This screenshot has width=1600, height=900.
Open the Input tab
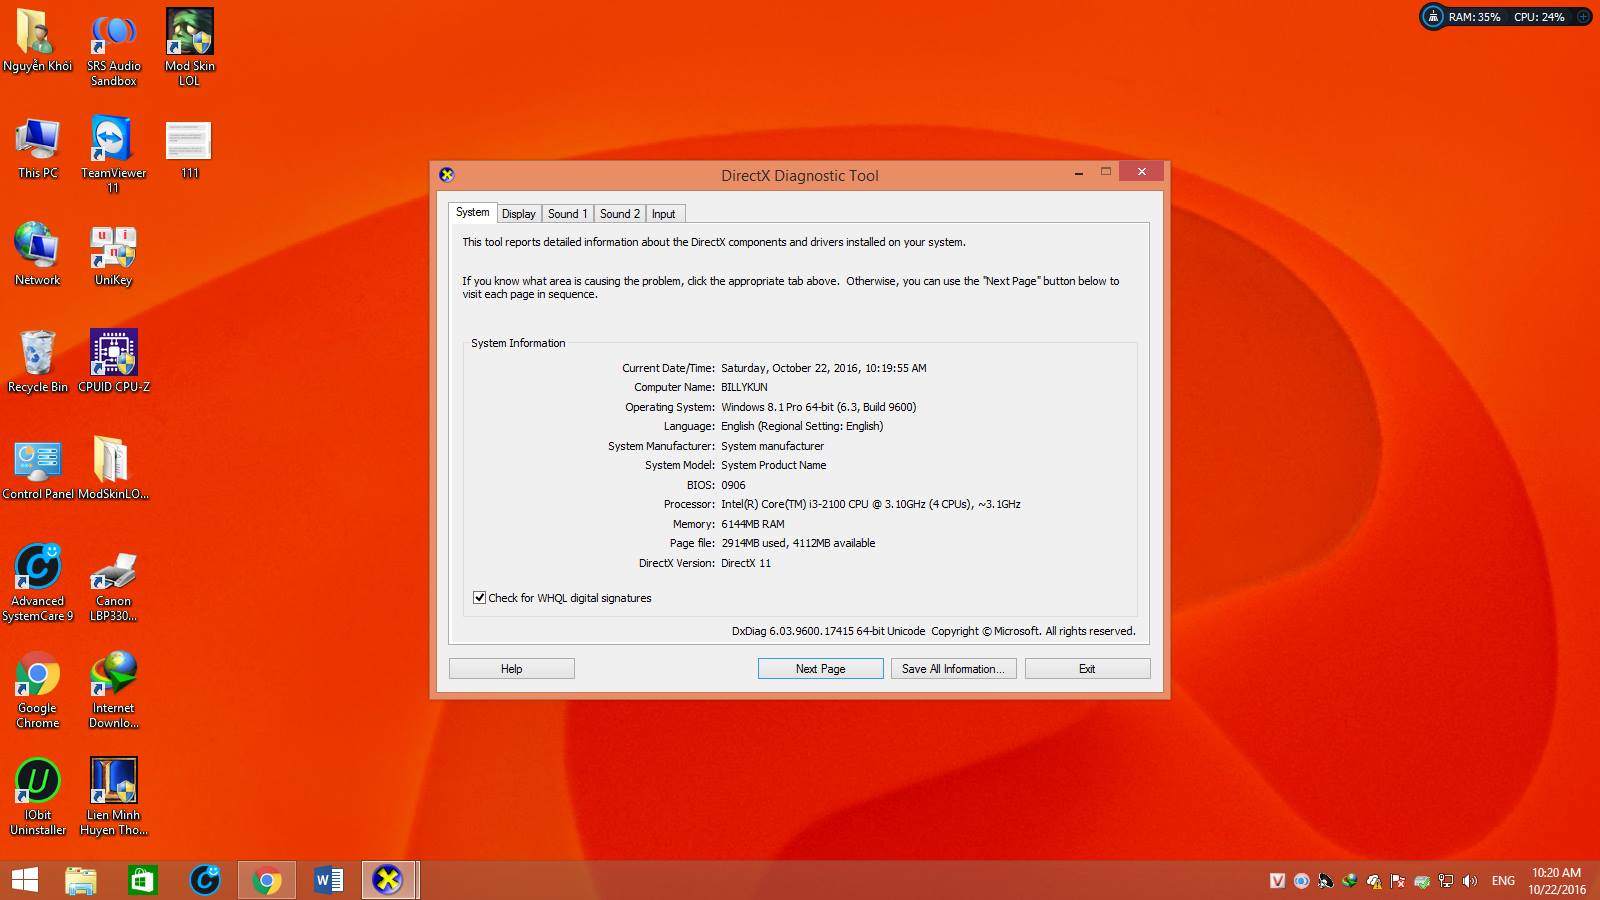tap(663, 214)
